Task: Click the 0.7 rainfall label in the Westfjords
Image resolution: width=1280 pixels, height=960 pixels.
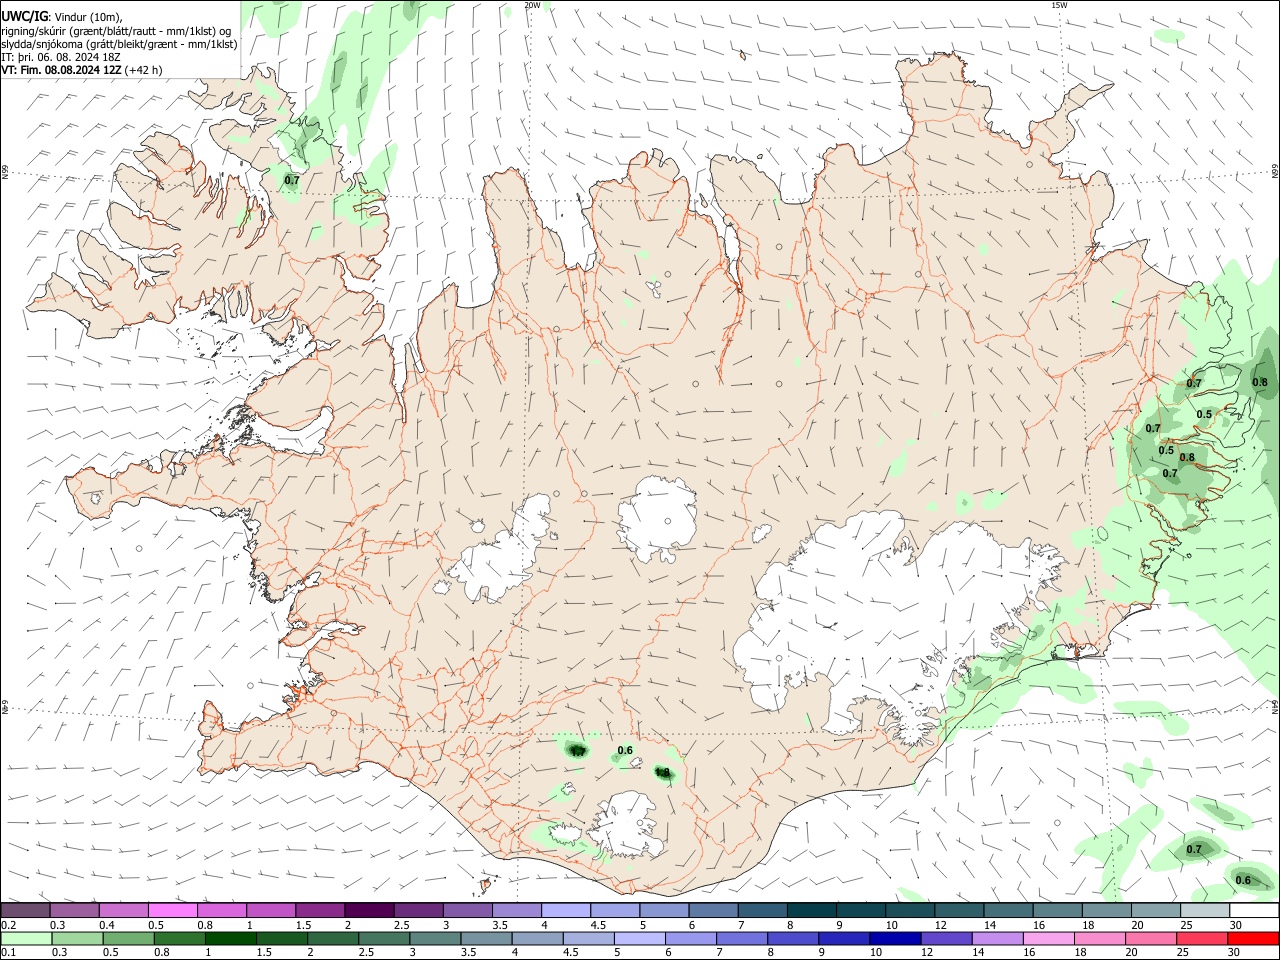Action: [x=292, y=180]
